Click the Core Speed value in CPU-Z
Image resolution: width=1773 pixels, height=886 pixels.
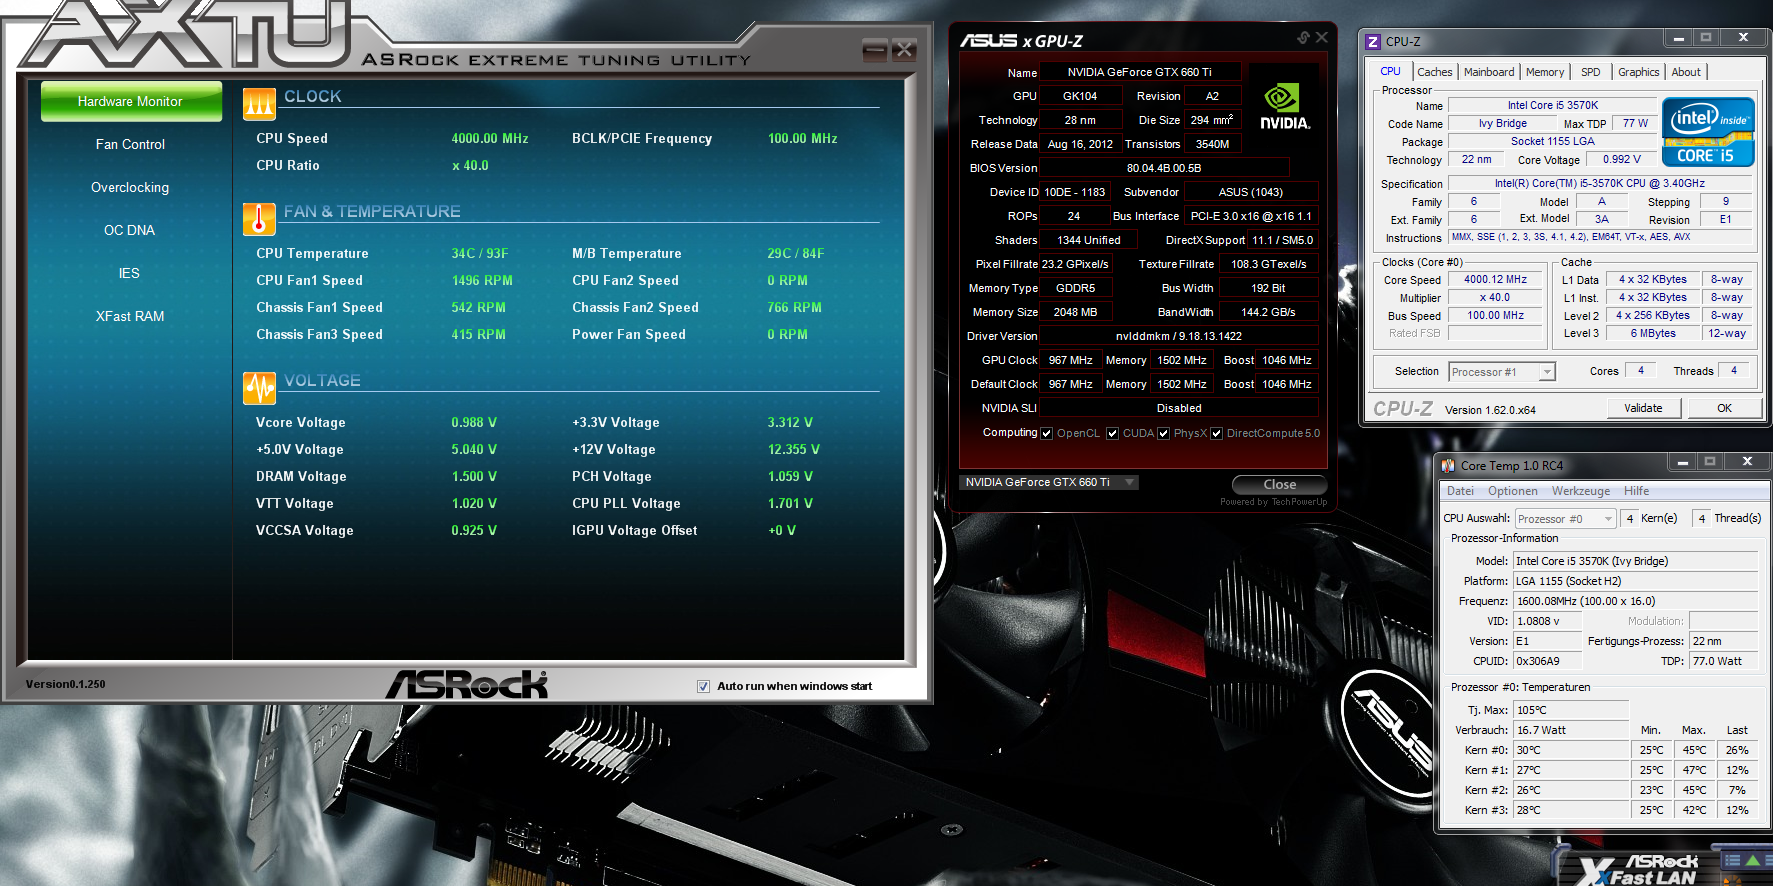coord(1496,280)
